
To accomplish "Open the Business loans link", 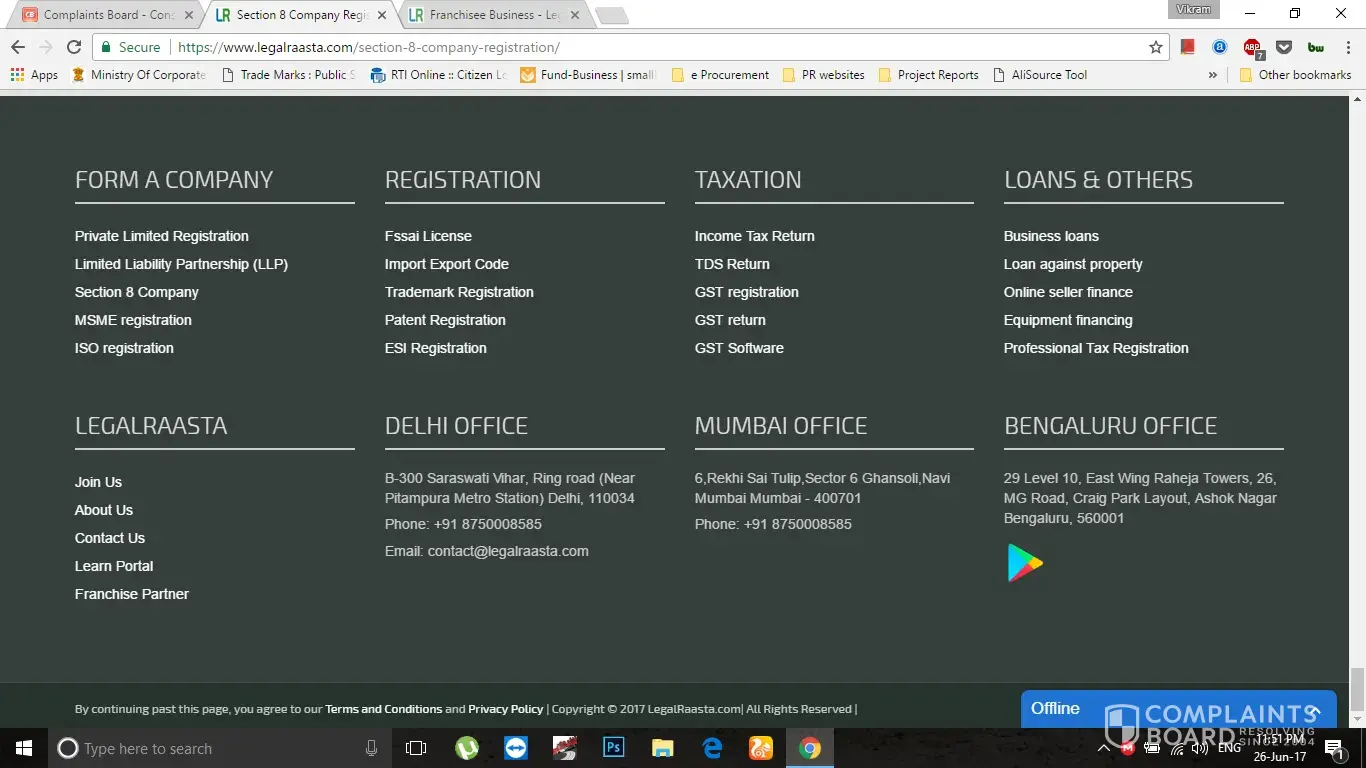I will 1051,236.
